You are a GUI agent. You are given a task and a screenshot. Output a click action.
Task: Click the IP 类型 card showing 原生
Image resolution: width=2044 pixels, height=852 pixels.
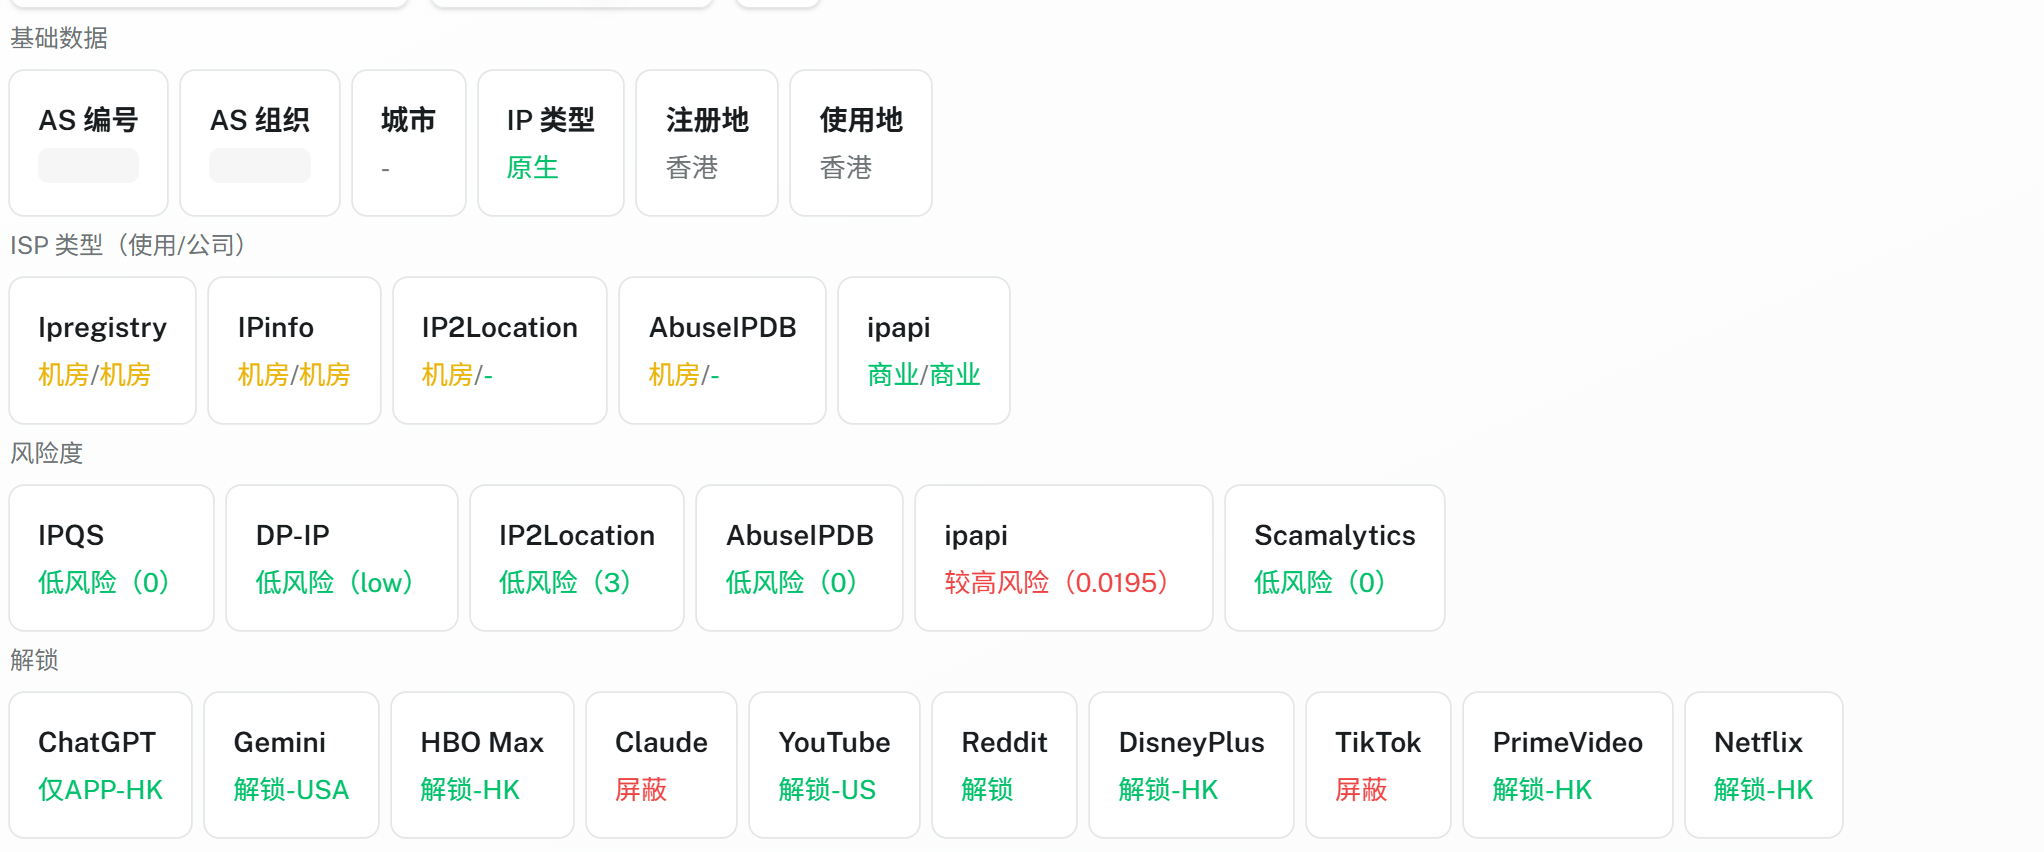pyautogui.click(x=550, y=143)
